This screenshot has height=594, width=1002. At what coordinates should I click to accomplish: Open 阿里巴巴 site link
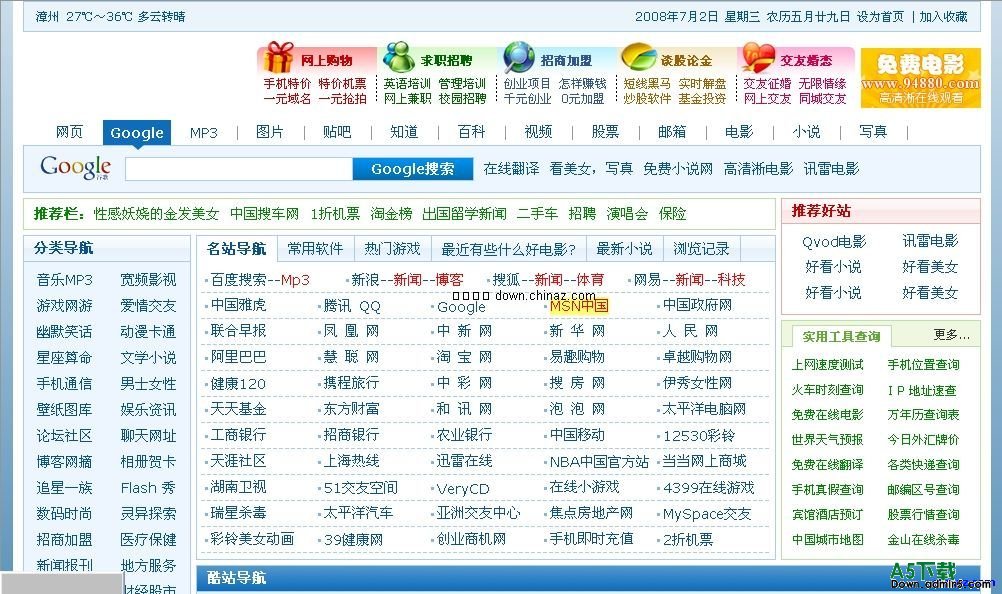click(238, 357)
